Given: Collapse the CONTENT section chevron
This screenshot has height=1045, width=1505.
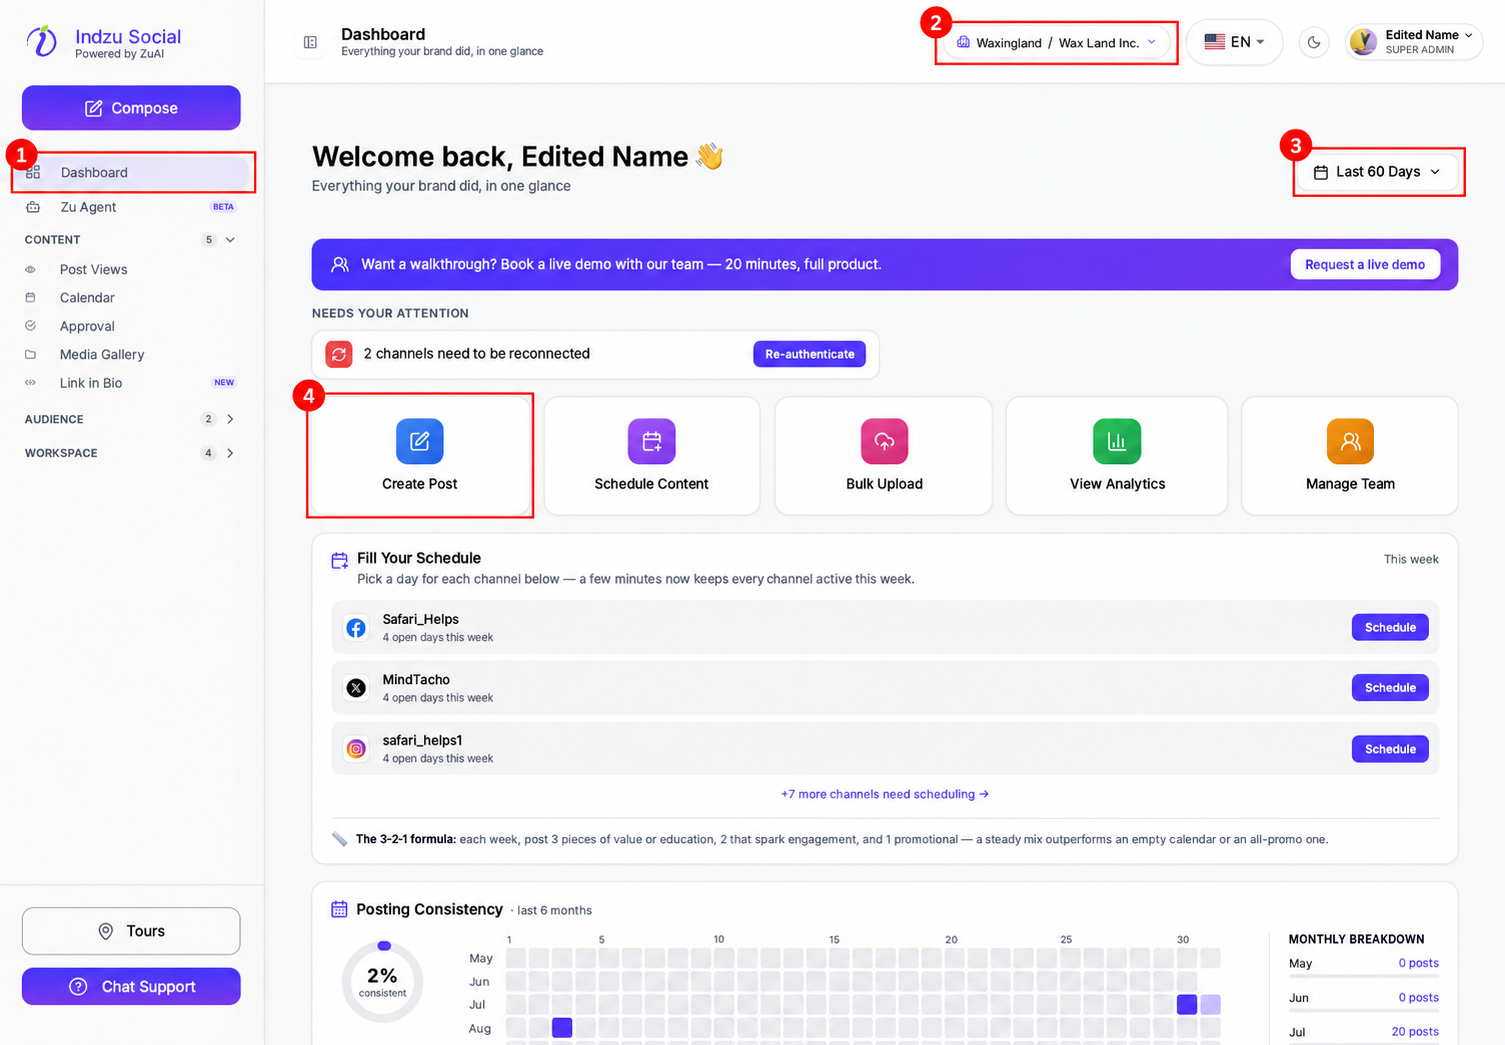Looking at the screenshot, I should click(230, 240).
